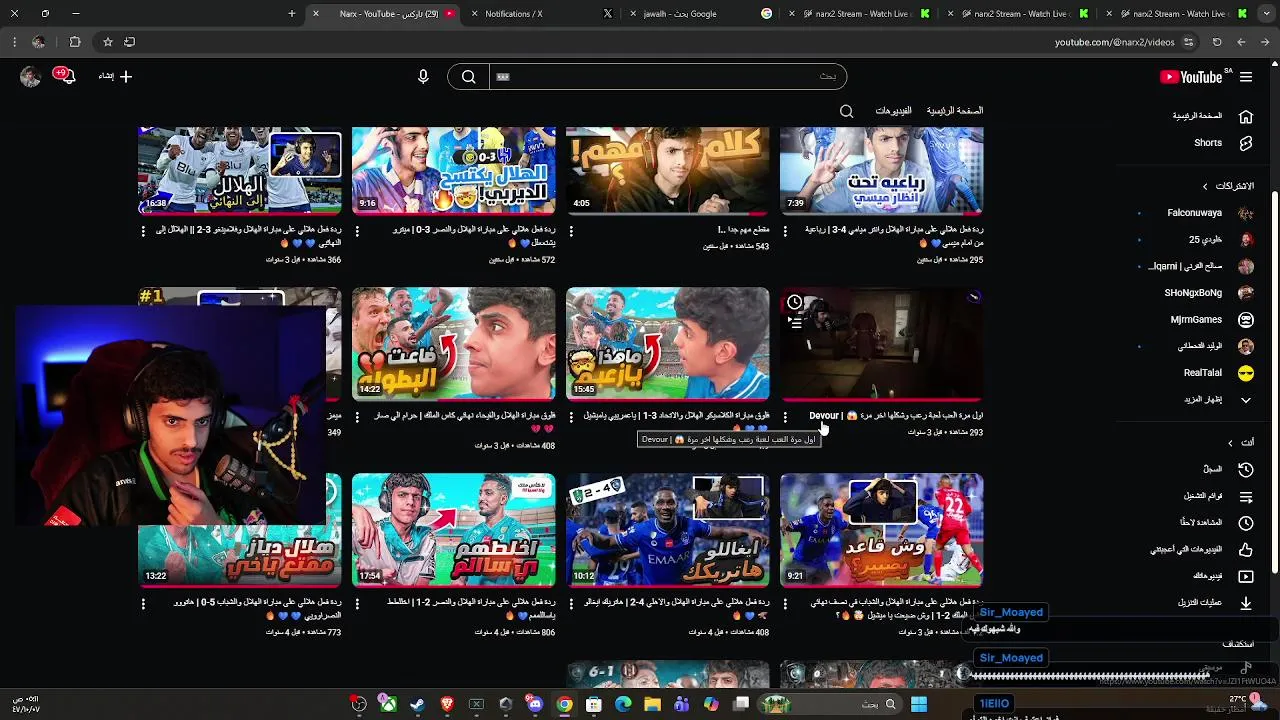1280x720 pixels.
Task: Open options menu for 10:12 video
Action: coord(571,603)
